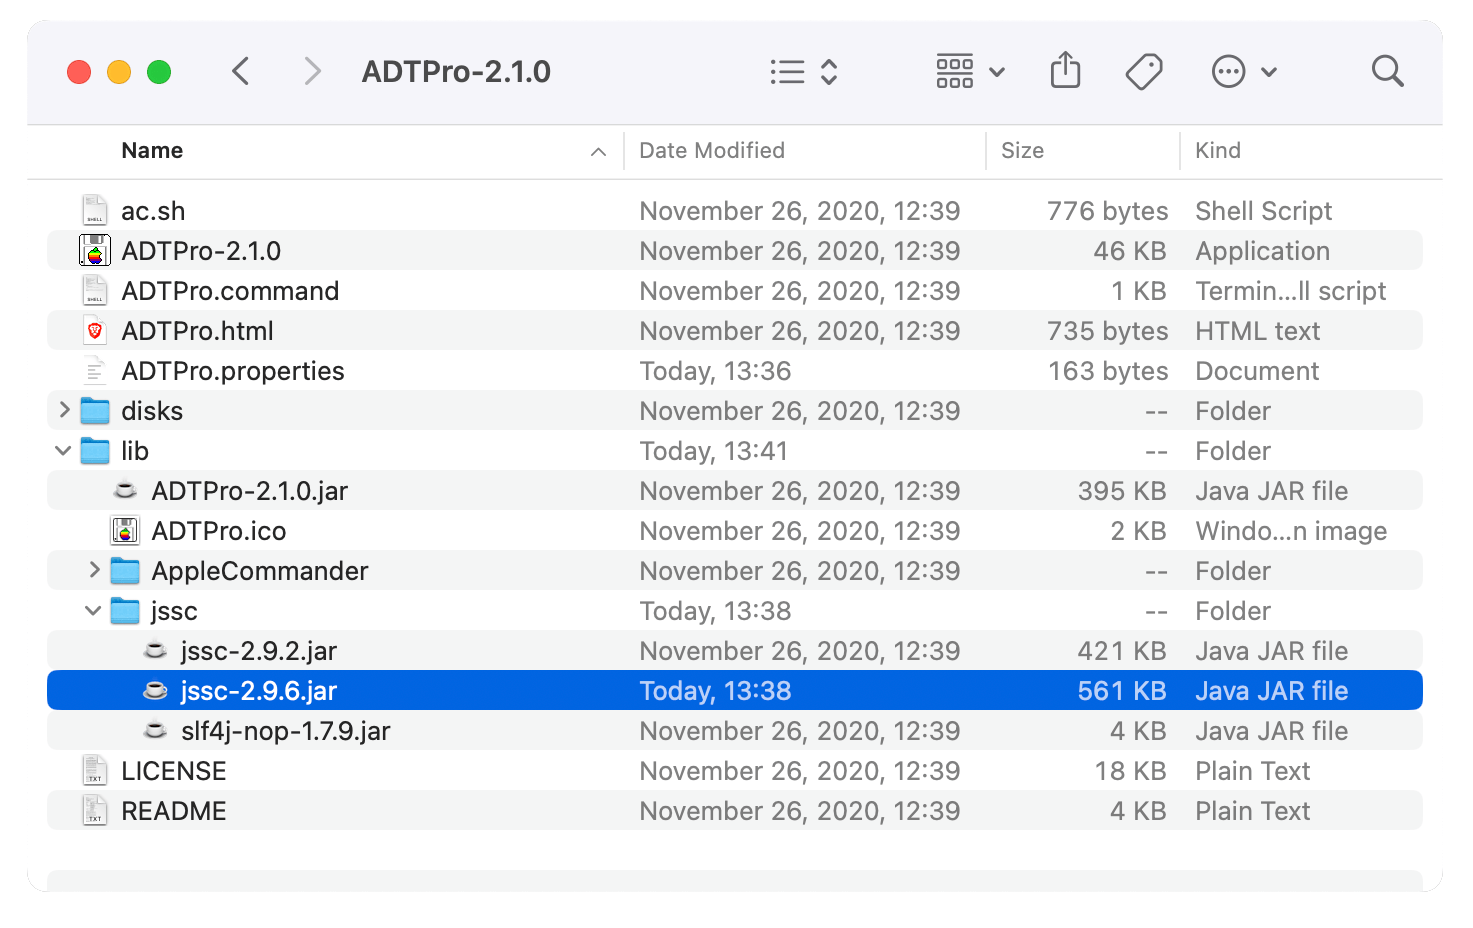1473x928 pixels.
Task: Click the ADTPro-2.1.0 window title
Action: click(456, 72)
